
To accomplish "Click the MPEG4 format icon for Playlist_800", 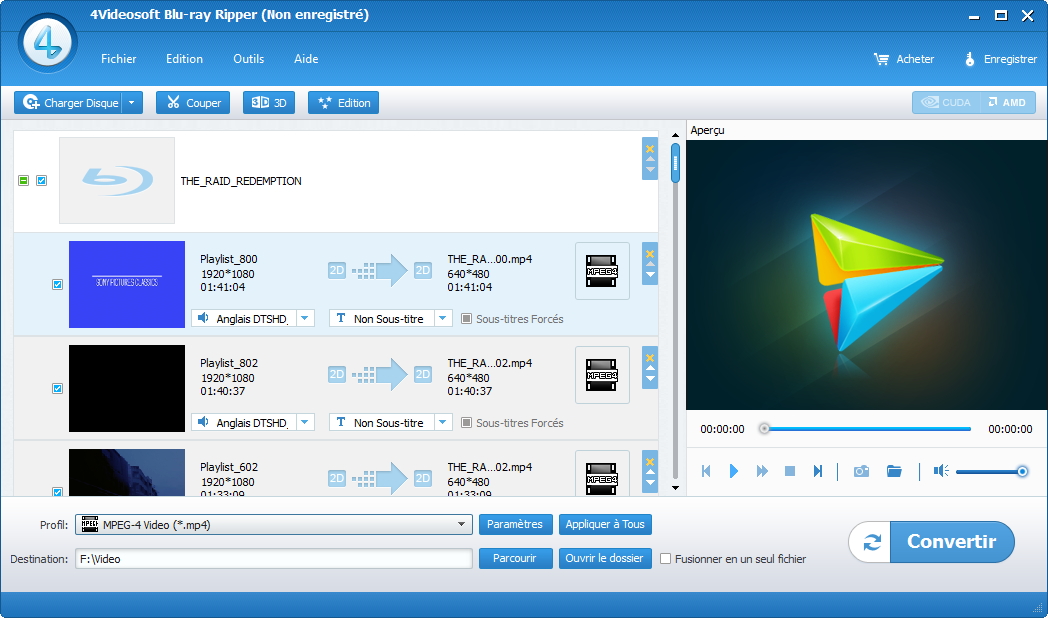I will click(602, 271).
